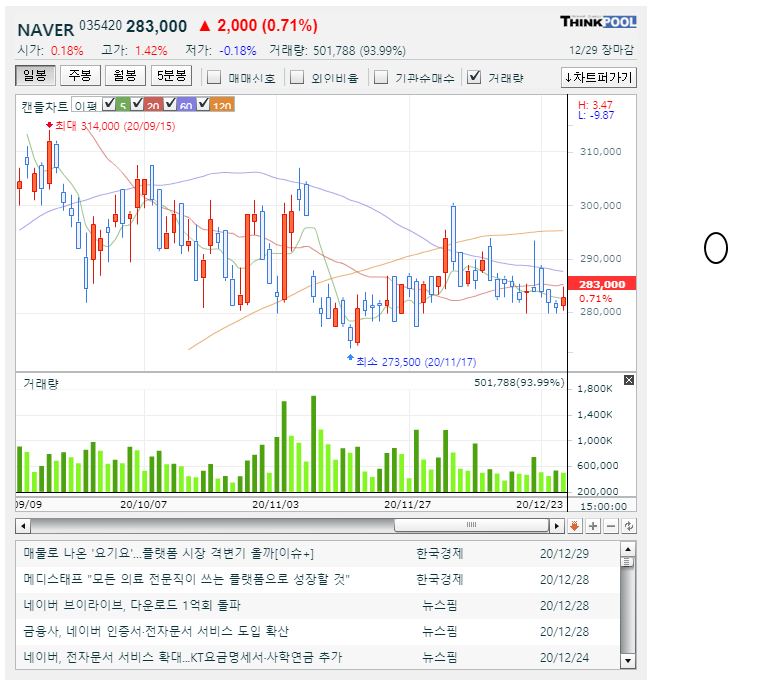Screen dimensions: 772x685
Task: Open news '금융사, 네이버 인증서' headline
Action: pyautogui.click(x=156, y=631)
